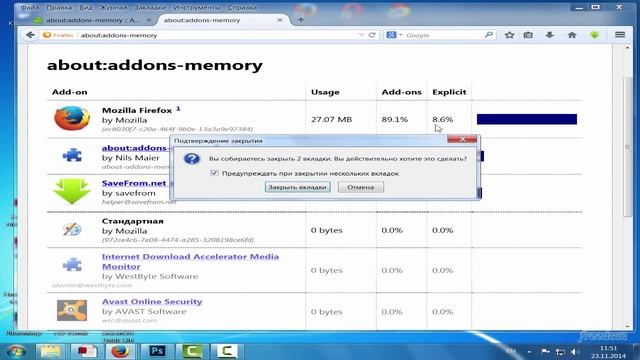Toggle the warn when closing multiple tabs checkbox
The image size is (640, 360).
214,173
